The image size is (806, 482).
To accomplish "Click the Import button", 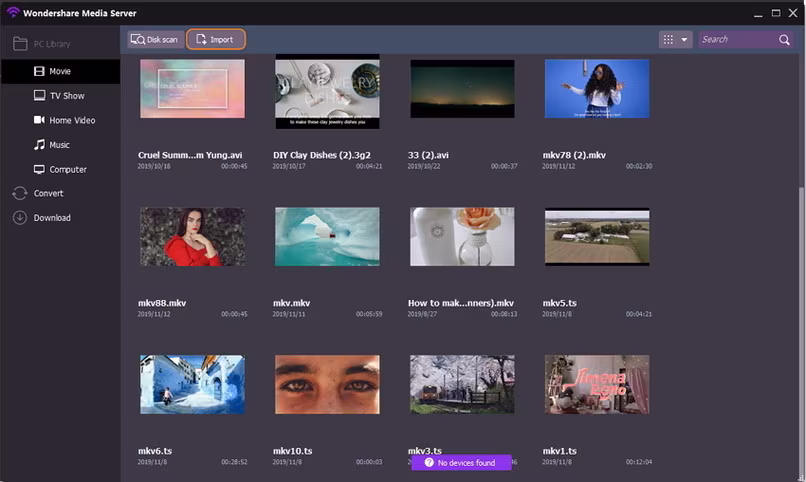I will [x=215, y=40].
